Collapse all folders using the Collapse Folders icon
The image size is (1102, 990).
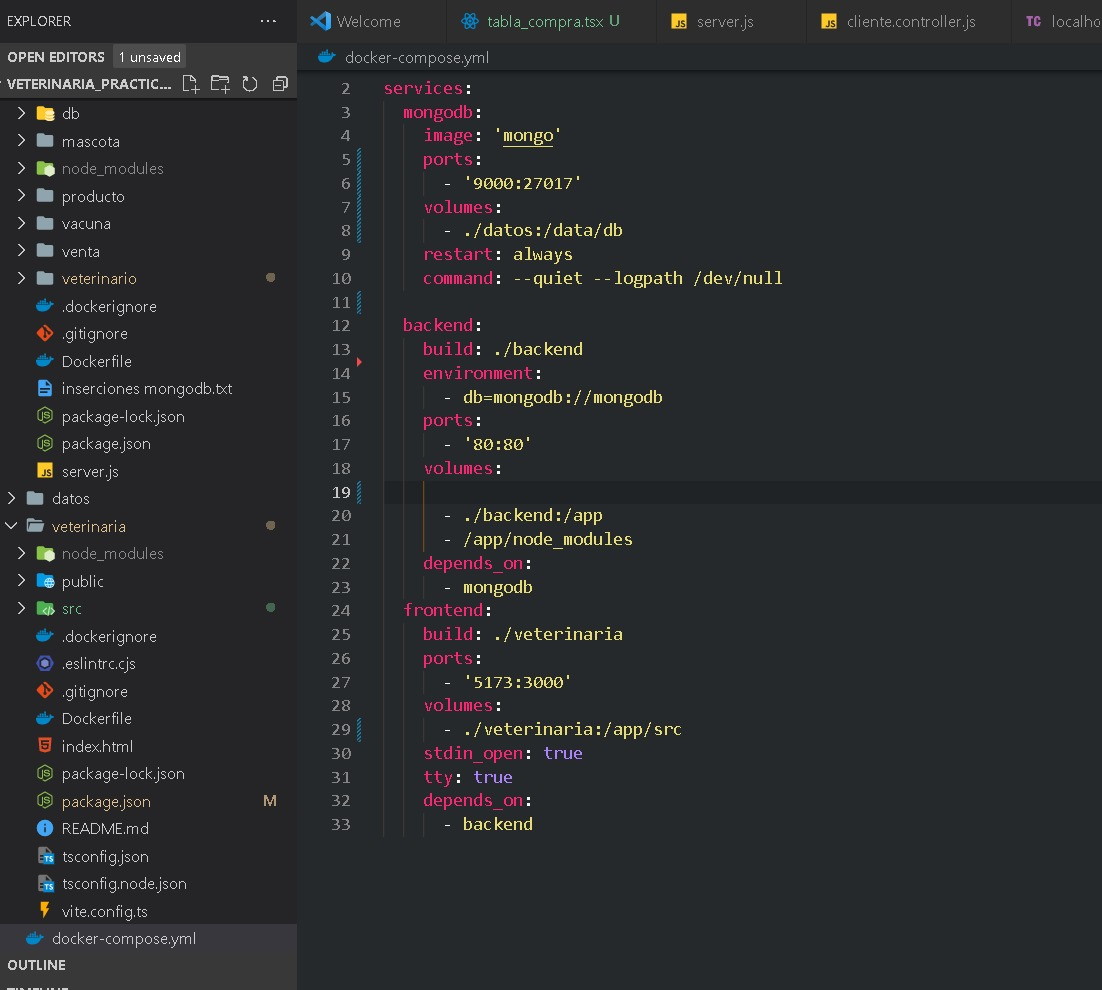(280, 84)
